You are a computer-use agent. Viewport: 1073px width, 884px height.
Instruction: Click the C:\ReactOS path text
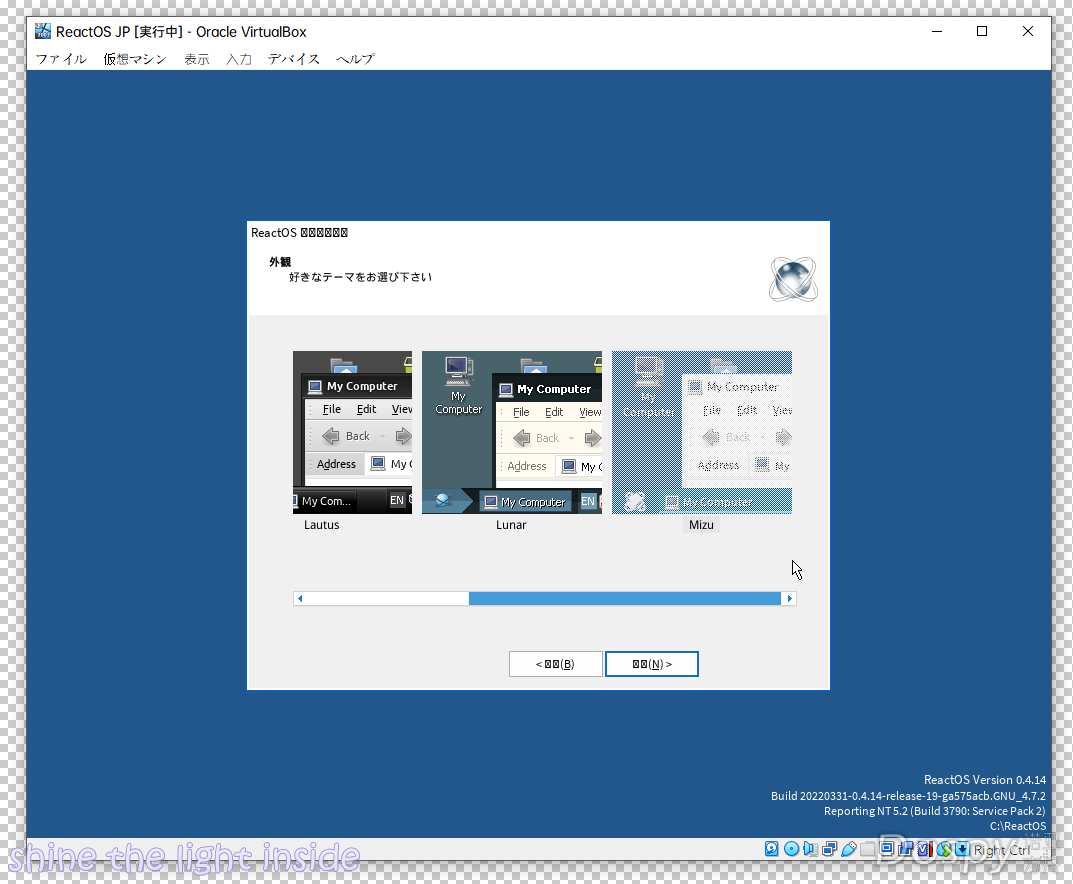pyautogui.click(x=1018, y=826)
